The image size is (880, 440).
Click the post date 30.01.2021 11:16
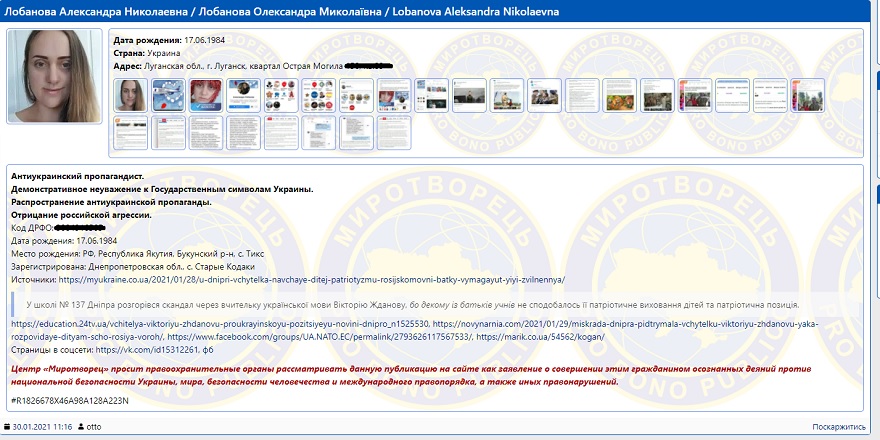(42, 427)
